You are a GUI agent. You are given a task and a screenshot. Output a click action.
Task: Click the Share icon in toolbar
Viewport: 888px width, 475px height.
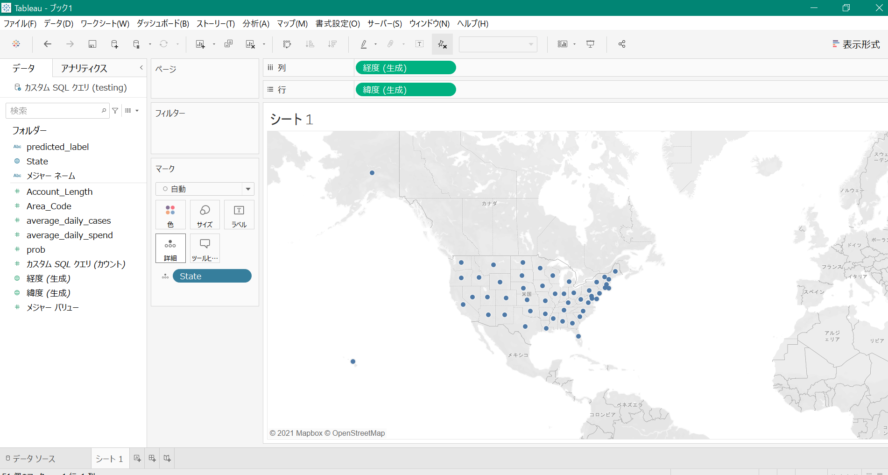click(621, 44)
